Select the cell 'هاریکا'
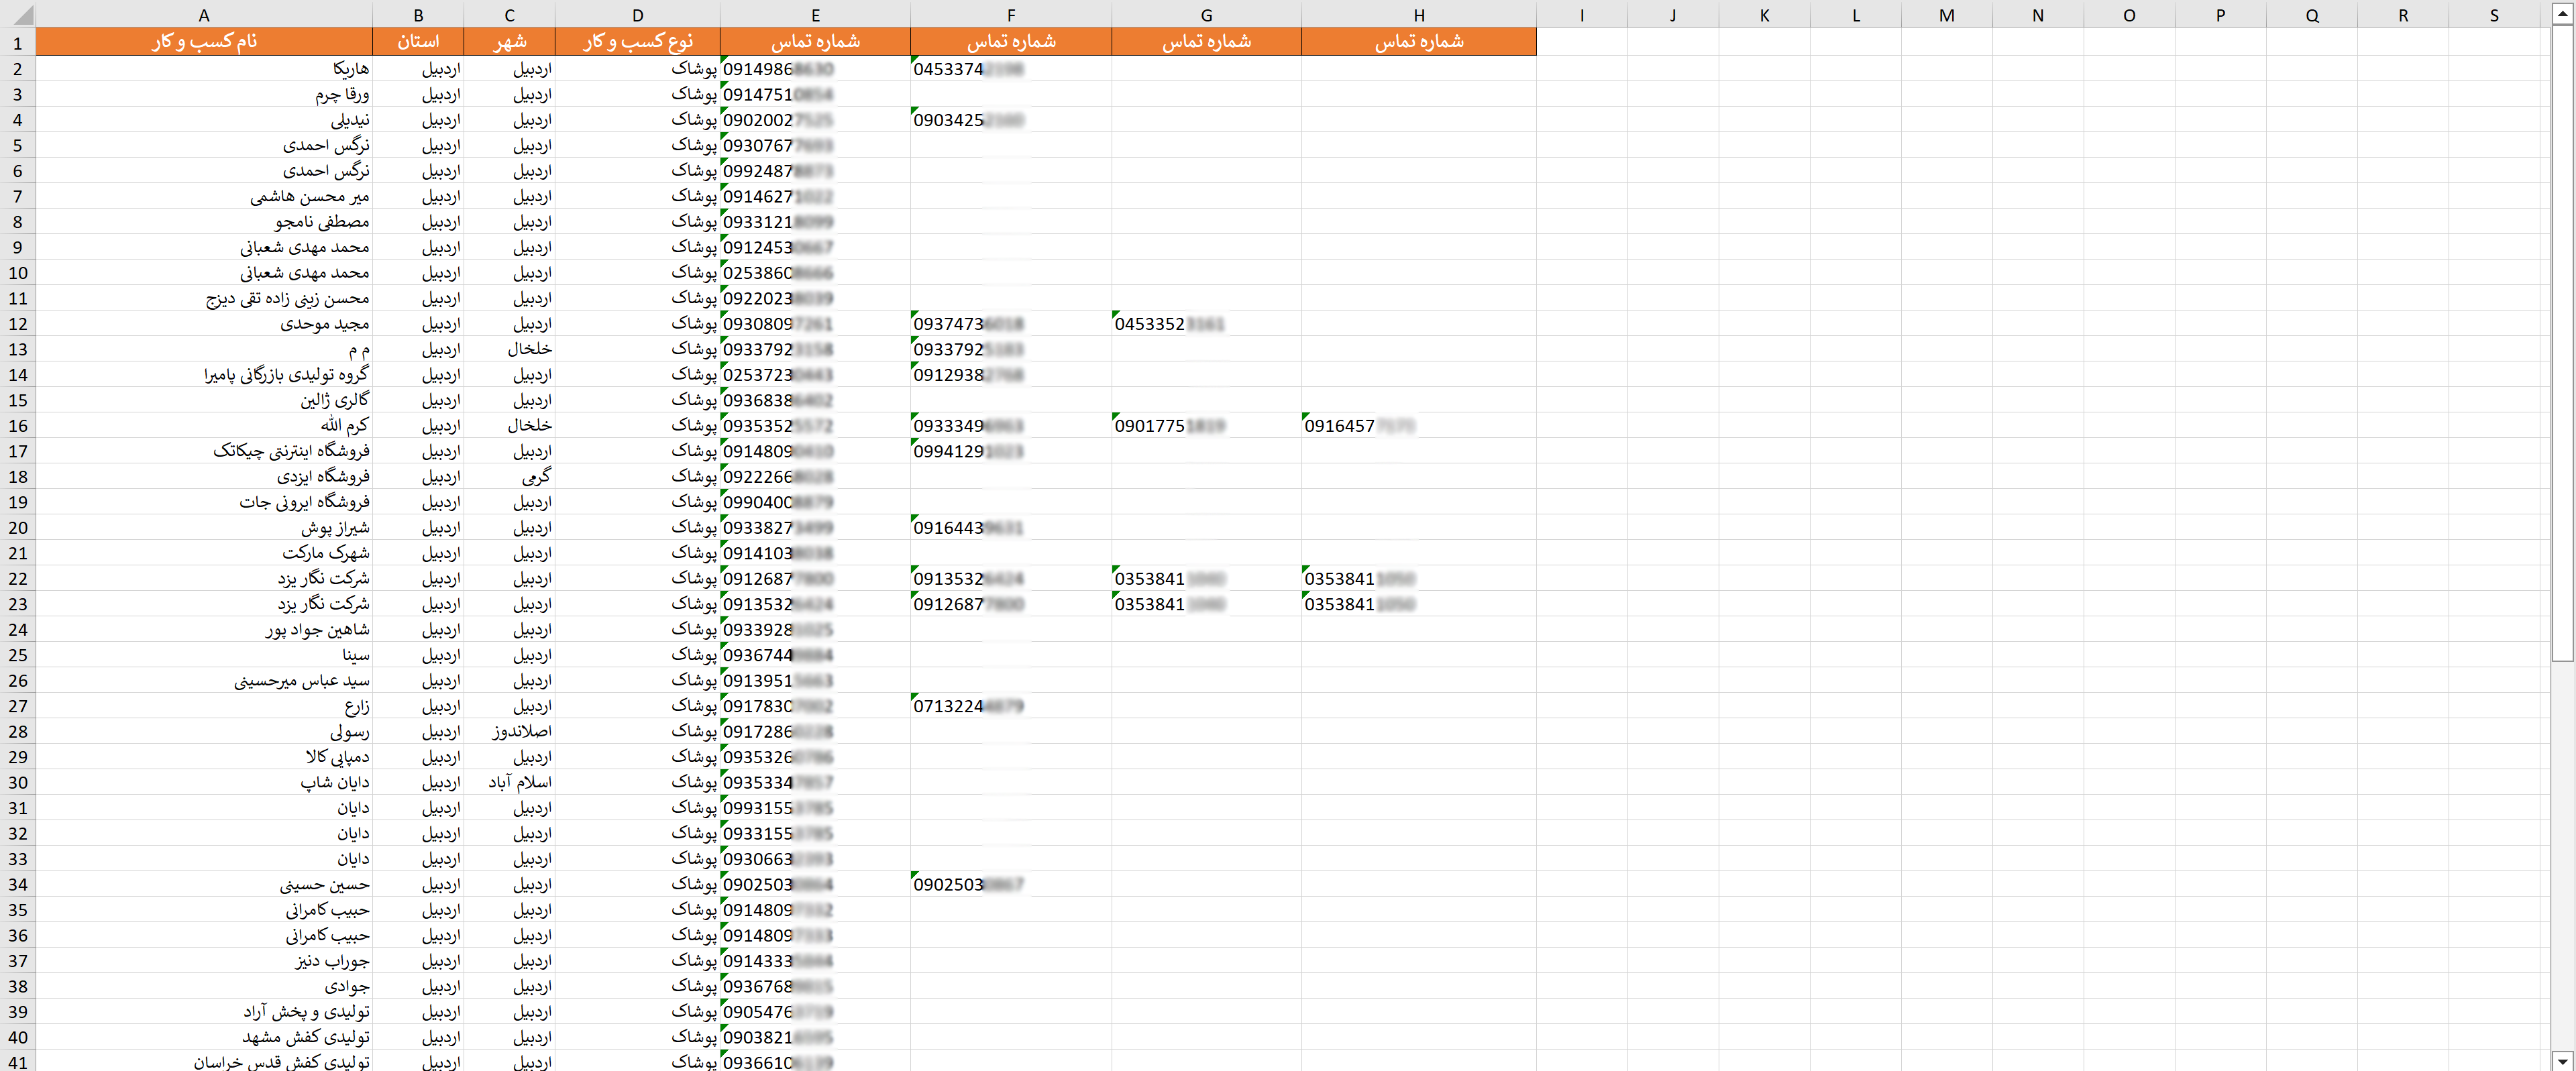 pos(204,68)
